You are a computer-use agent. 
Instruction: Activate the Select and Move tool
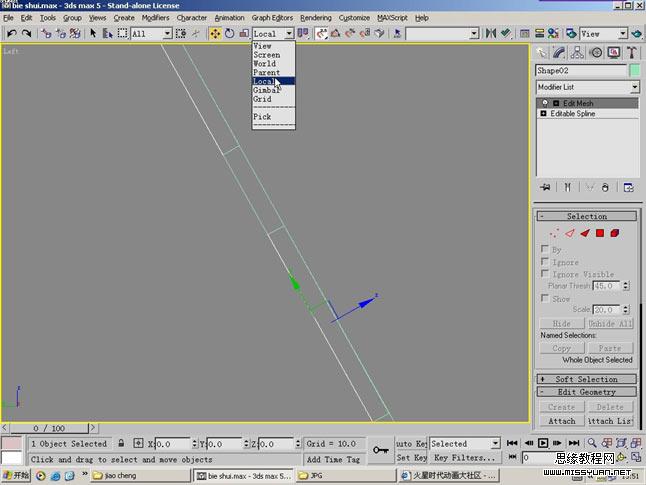click(x=215, y=33)
